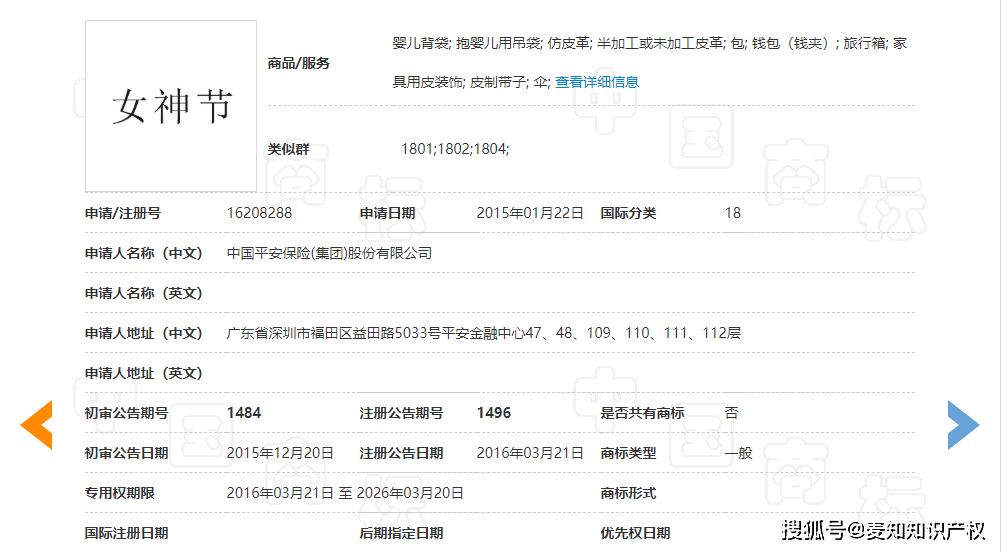Click the 初审公告期号 label
Viewport: 1008px width, 552px height.
point(127,413)
